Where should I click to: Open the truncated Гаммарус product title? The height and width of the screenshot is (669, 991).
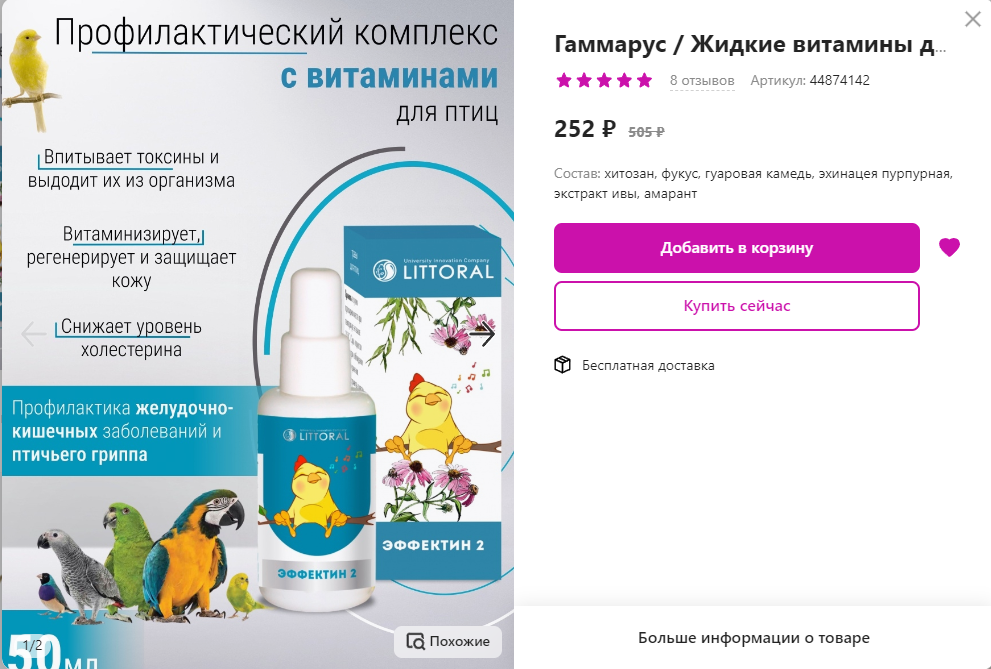coord(750,44)
